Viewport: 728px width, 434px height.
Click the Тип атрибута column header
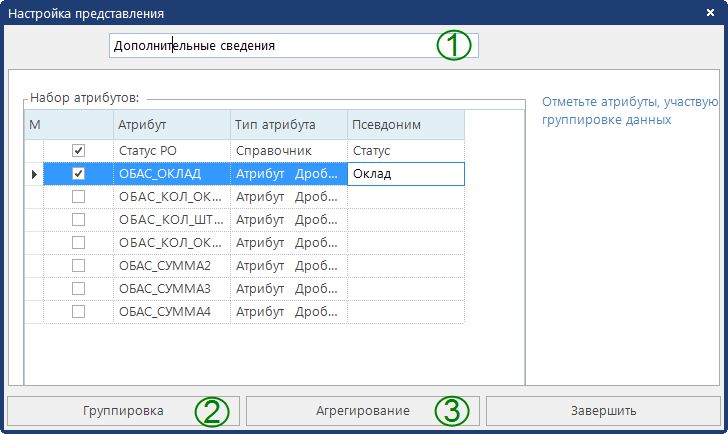pos(288,125)
